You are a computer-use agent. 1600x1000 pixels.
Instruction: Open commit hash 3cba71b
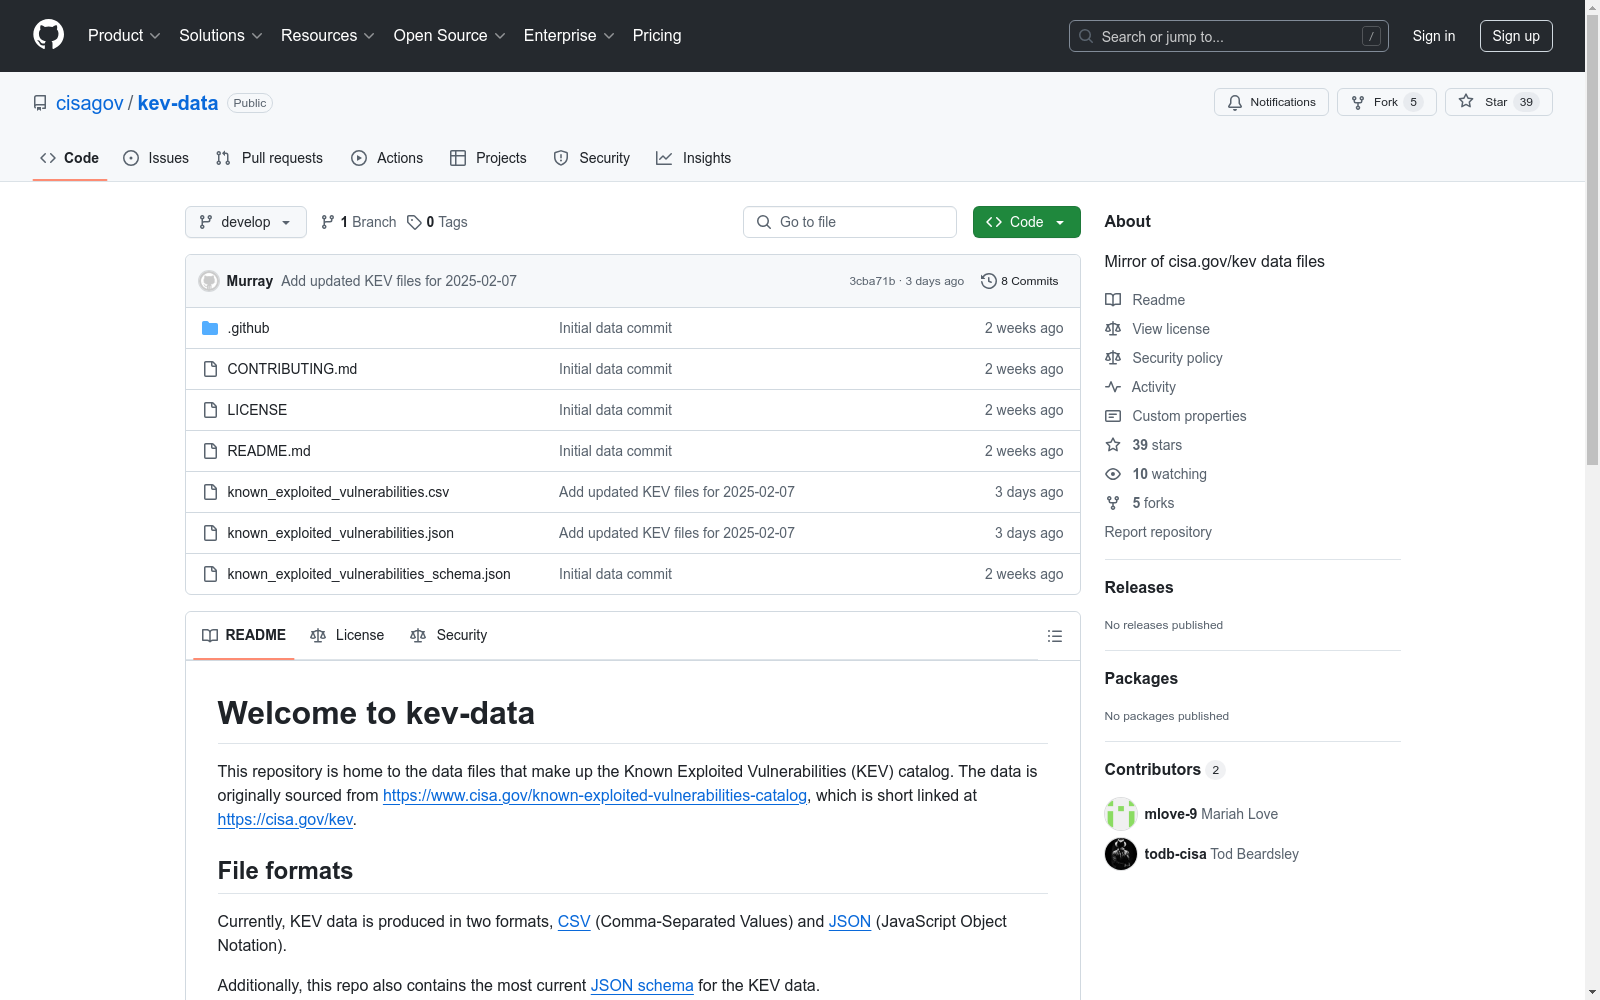(872, 281)
